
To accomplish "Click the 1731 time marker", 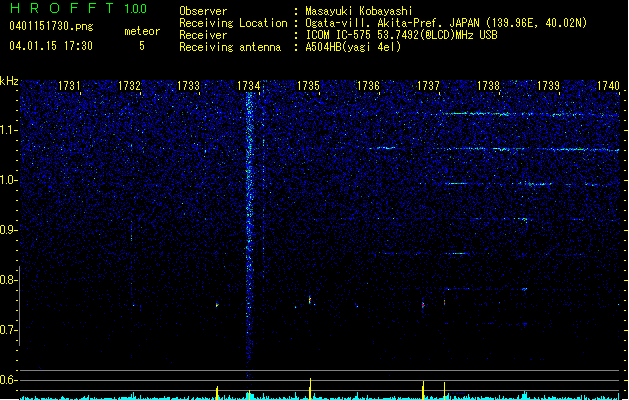I will click(69, 86).
